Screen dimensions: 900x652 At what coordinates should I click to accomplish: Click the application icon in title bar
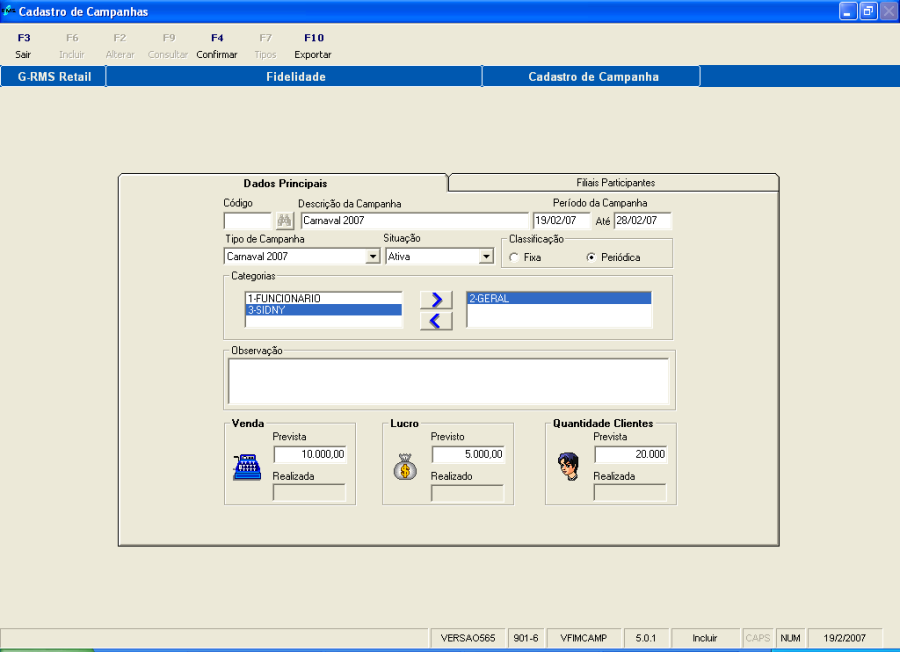point(9,11)
